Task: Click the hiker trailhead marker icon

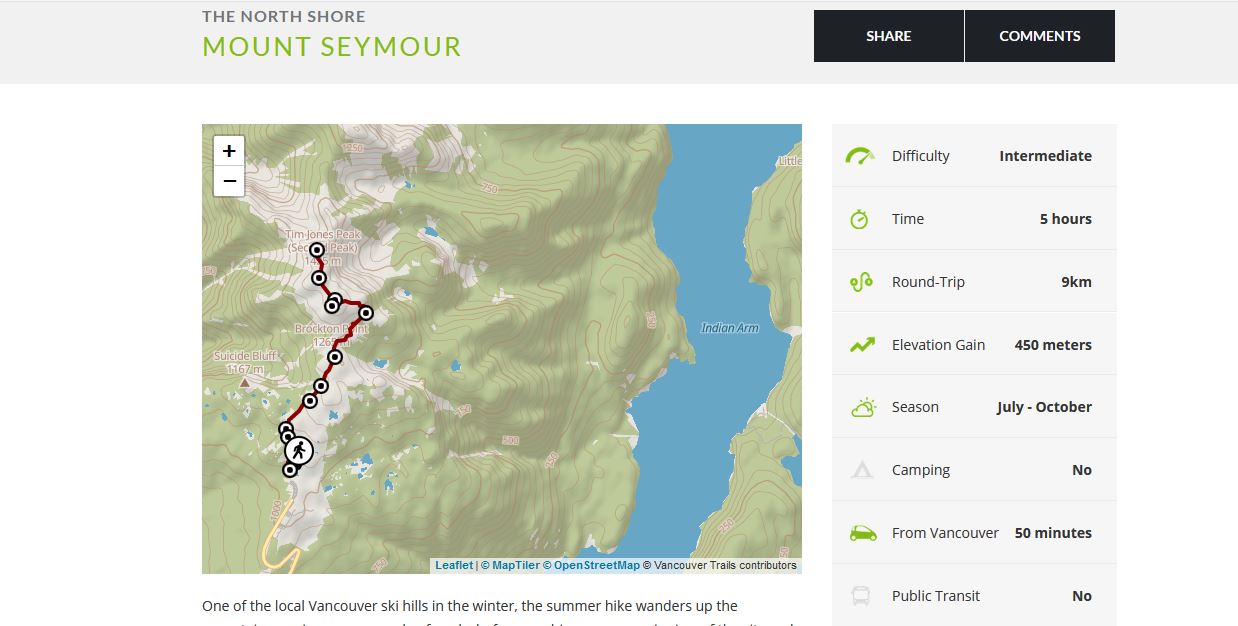Action: point(298,451)
